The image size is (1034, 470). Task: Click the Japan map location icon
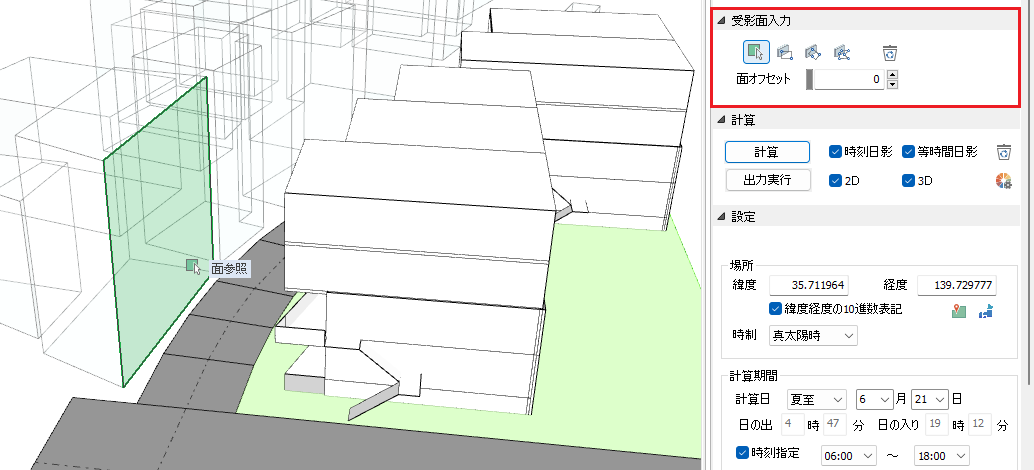(986, 311)
